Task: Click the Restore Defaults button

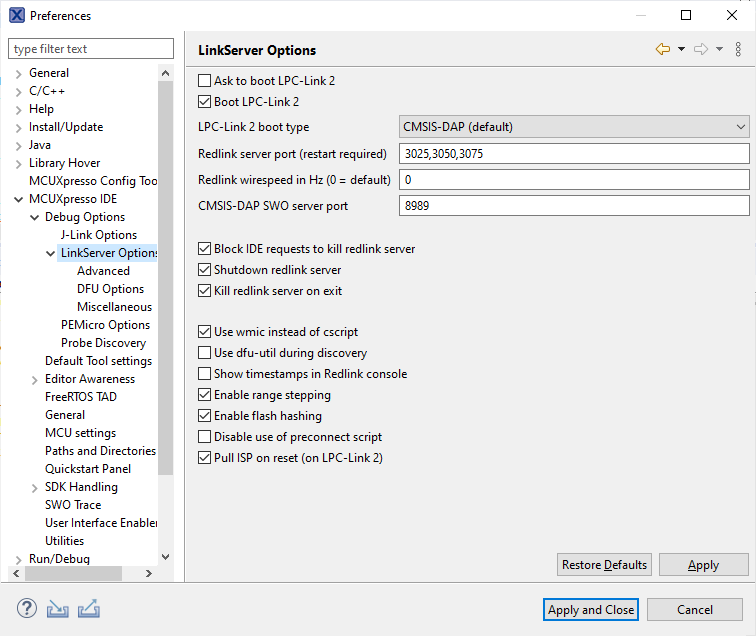Action: 604,565
